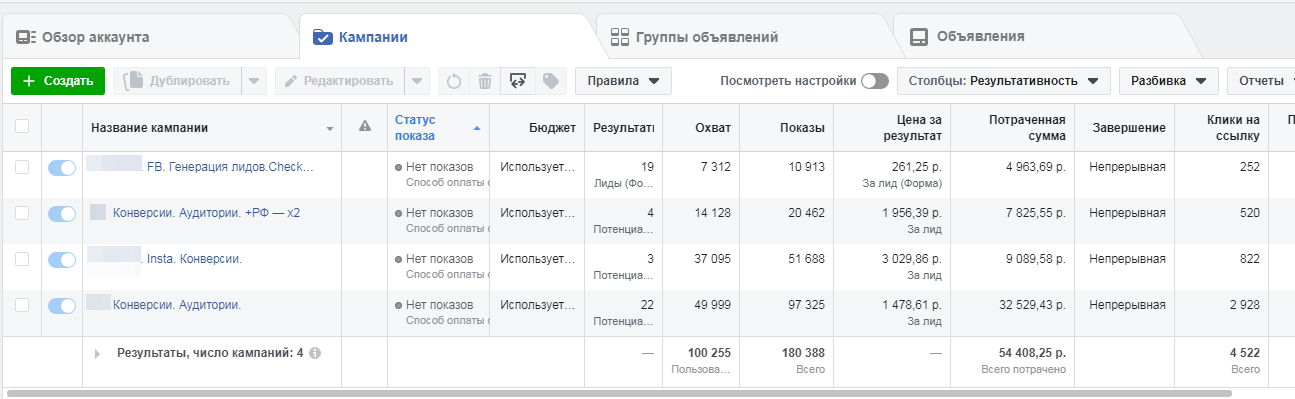Click the 261,25 р. cost cell
The width and height of the screenshot is (1295, 399).
point(891,174)
